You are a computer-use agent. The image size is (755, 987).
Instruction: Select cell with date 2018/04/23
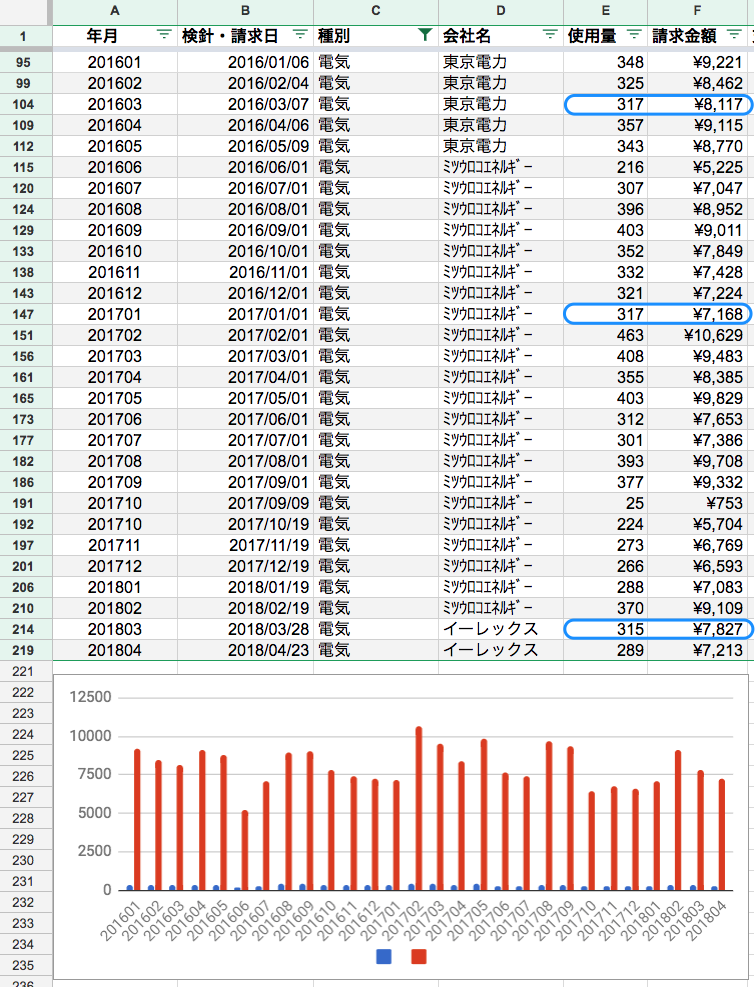tap(245, 650)
